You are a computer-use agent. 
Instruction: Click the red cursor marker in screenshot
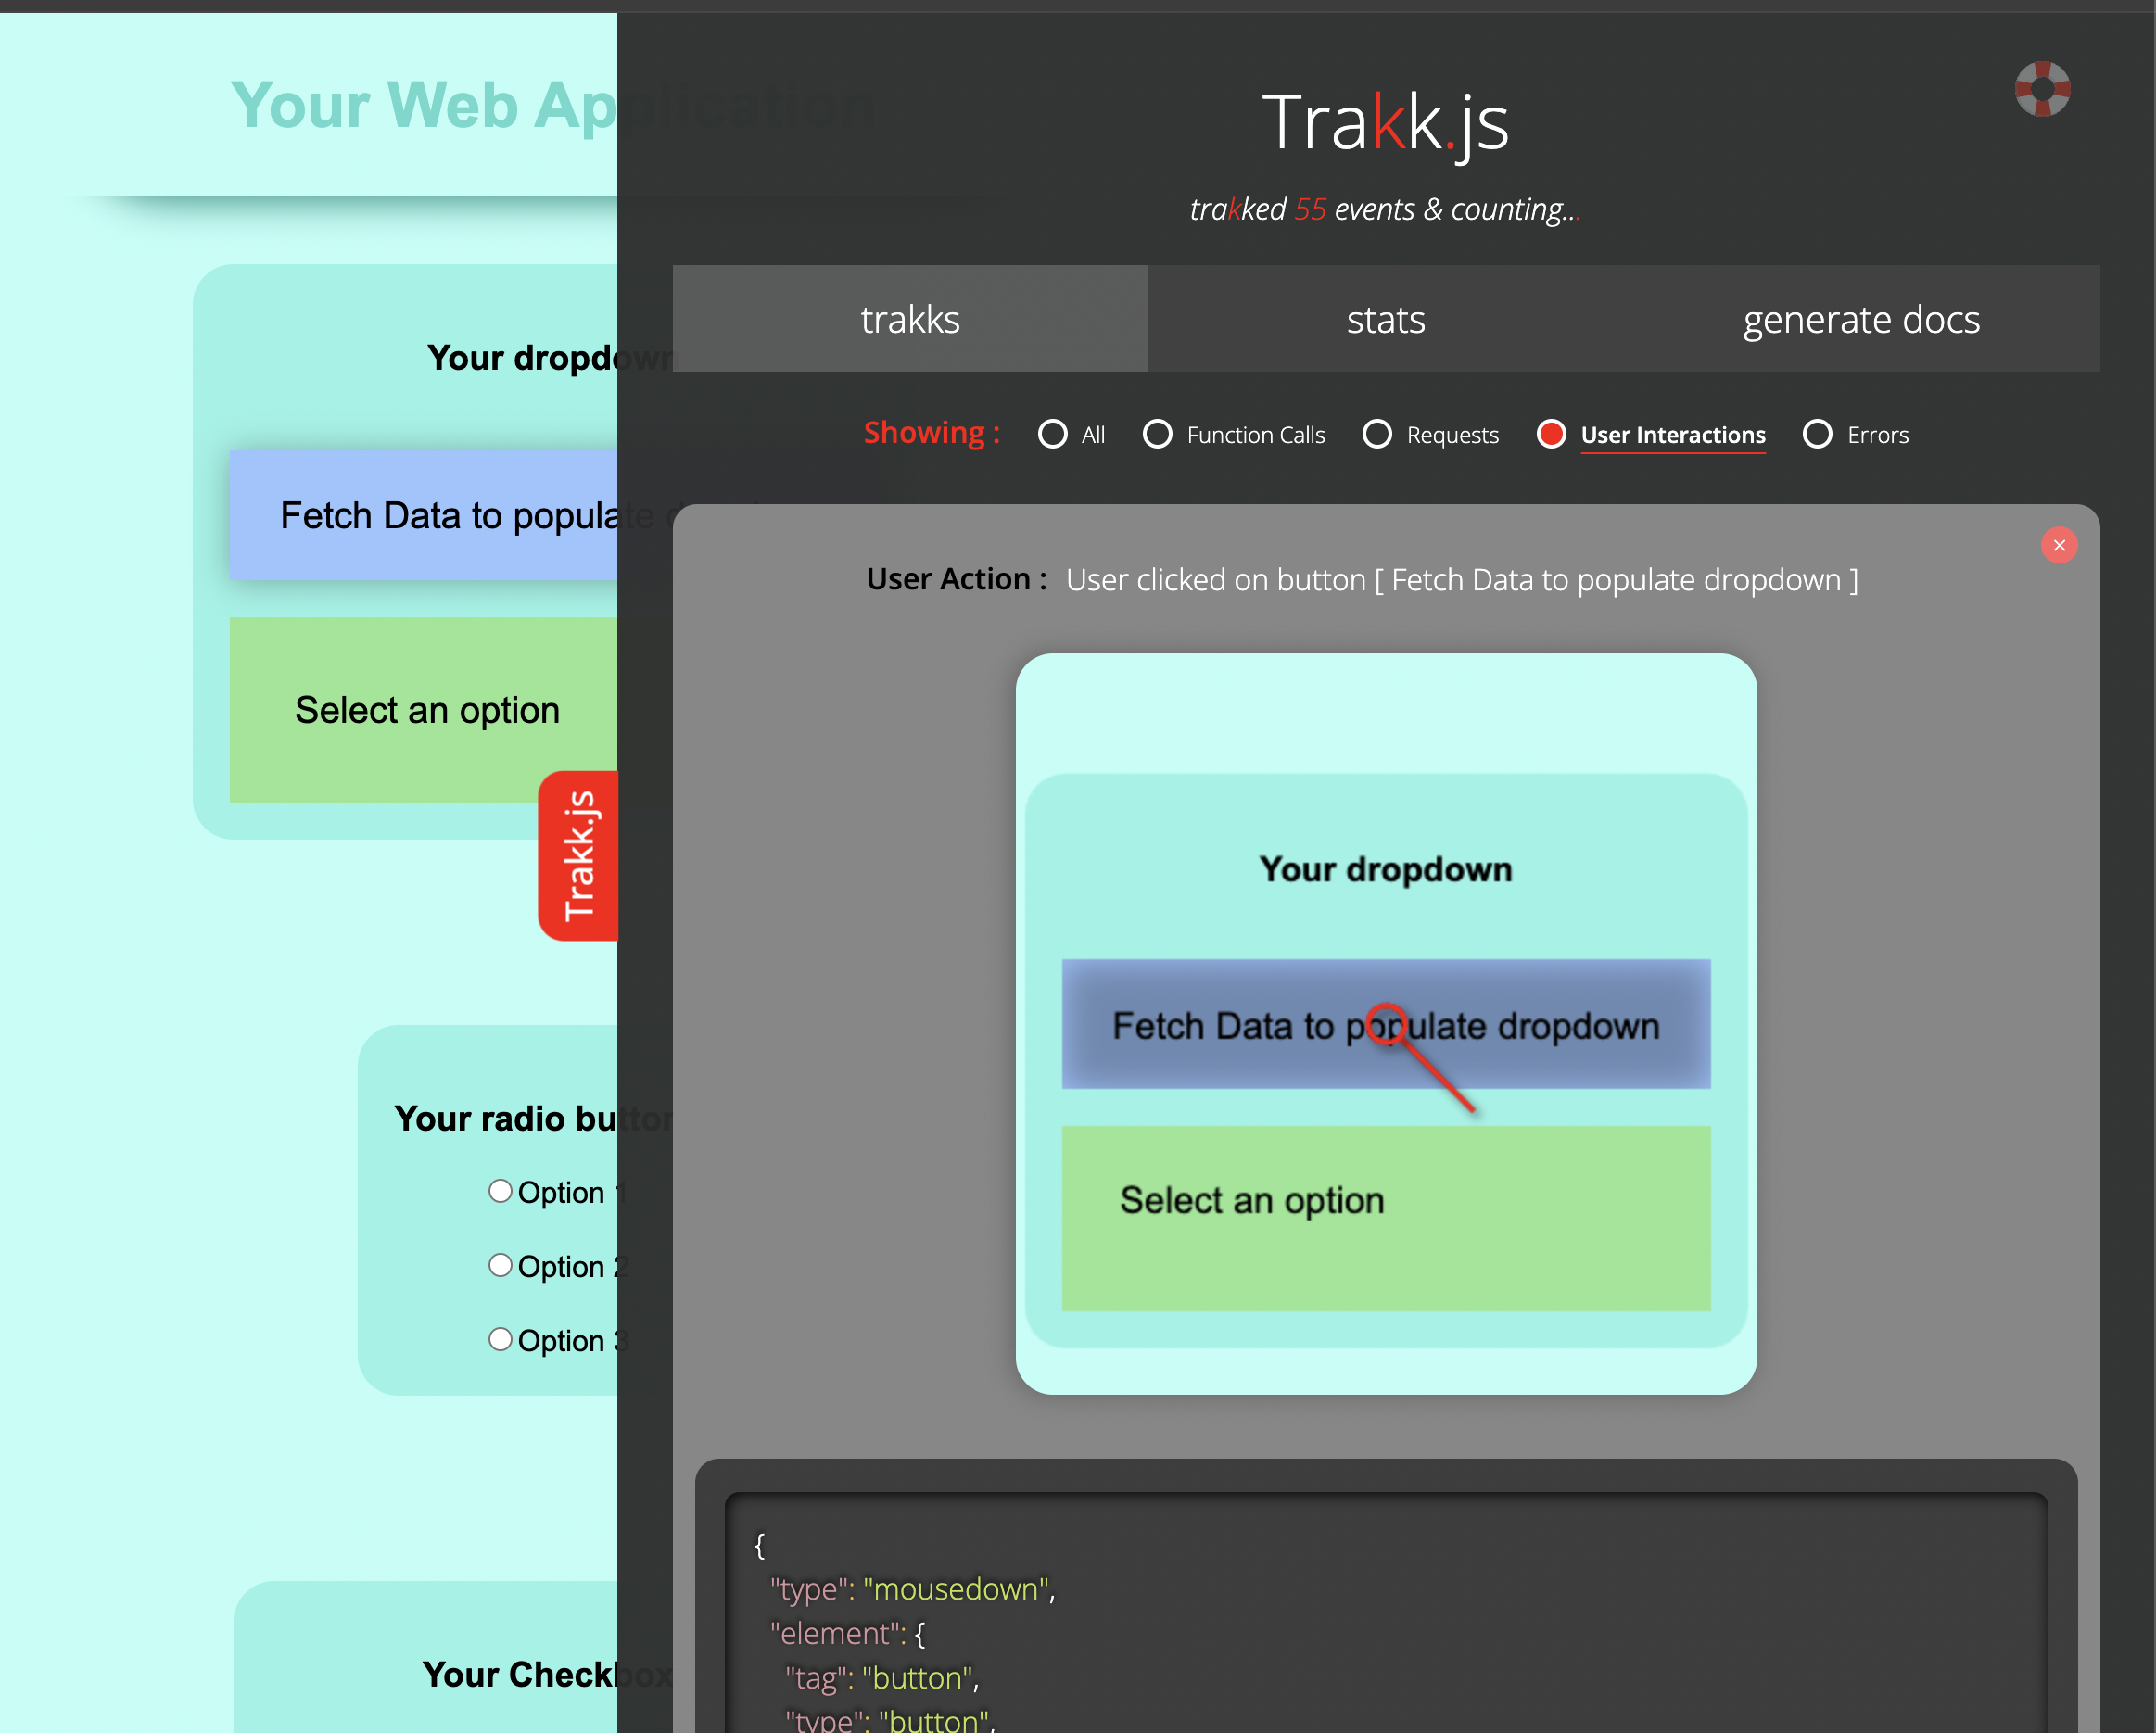click(1386, 1023)
